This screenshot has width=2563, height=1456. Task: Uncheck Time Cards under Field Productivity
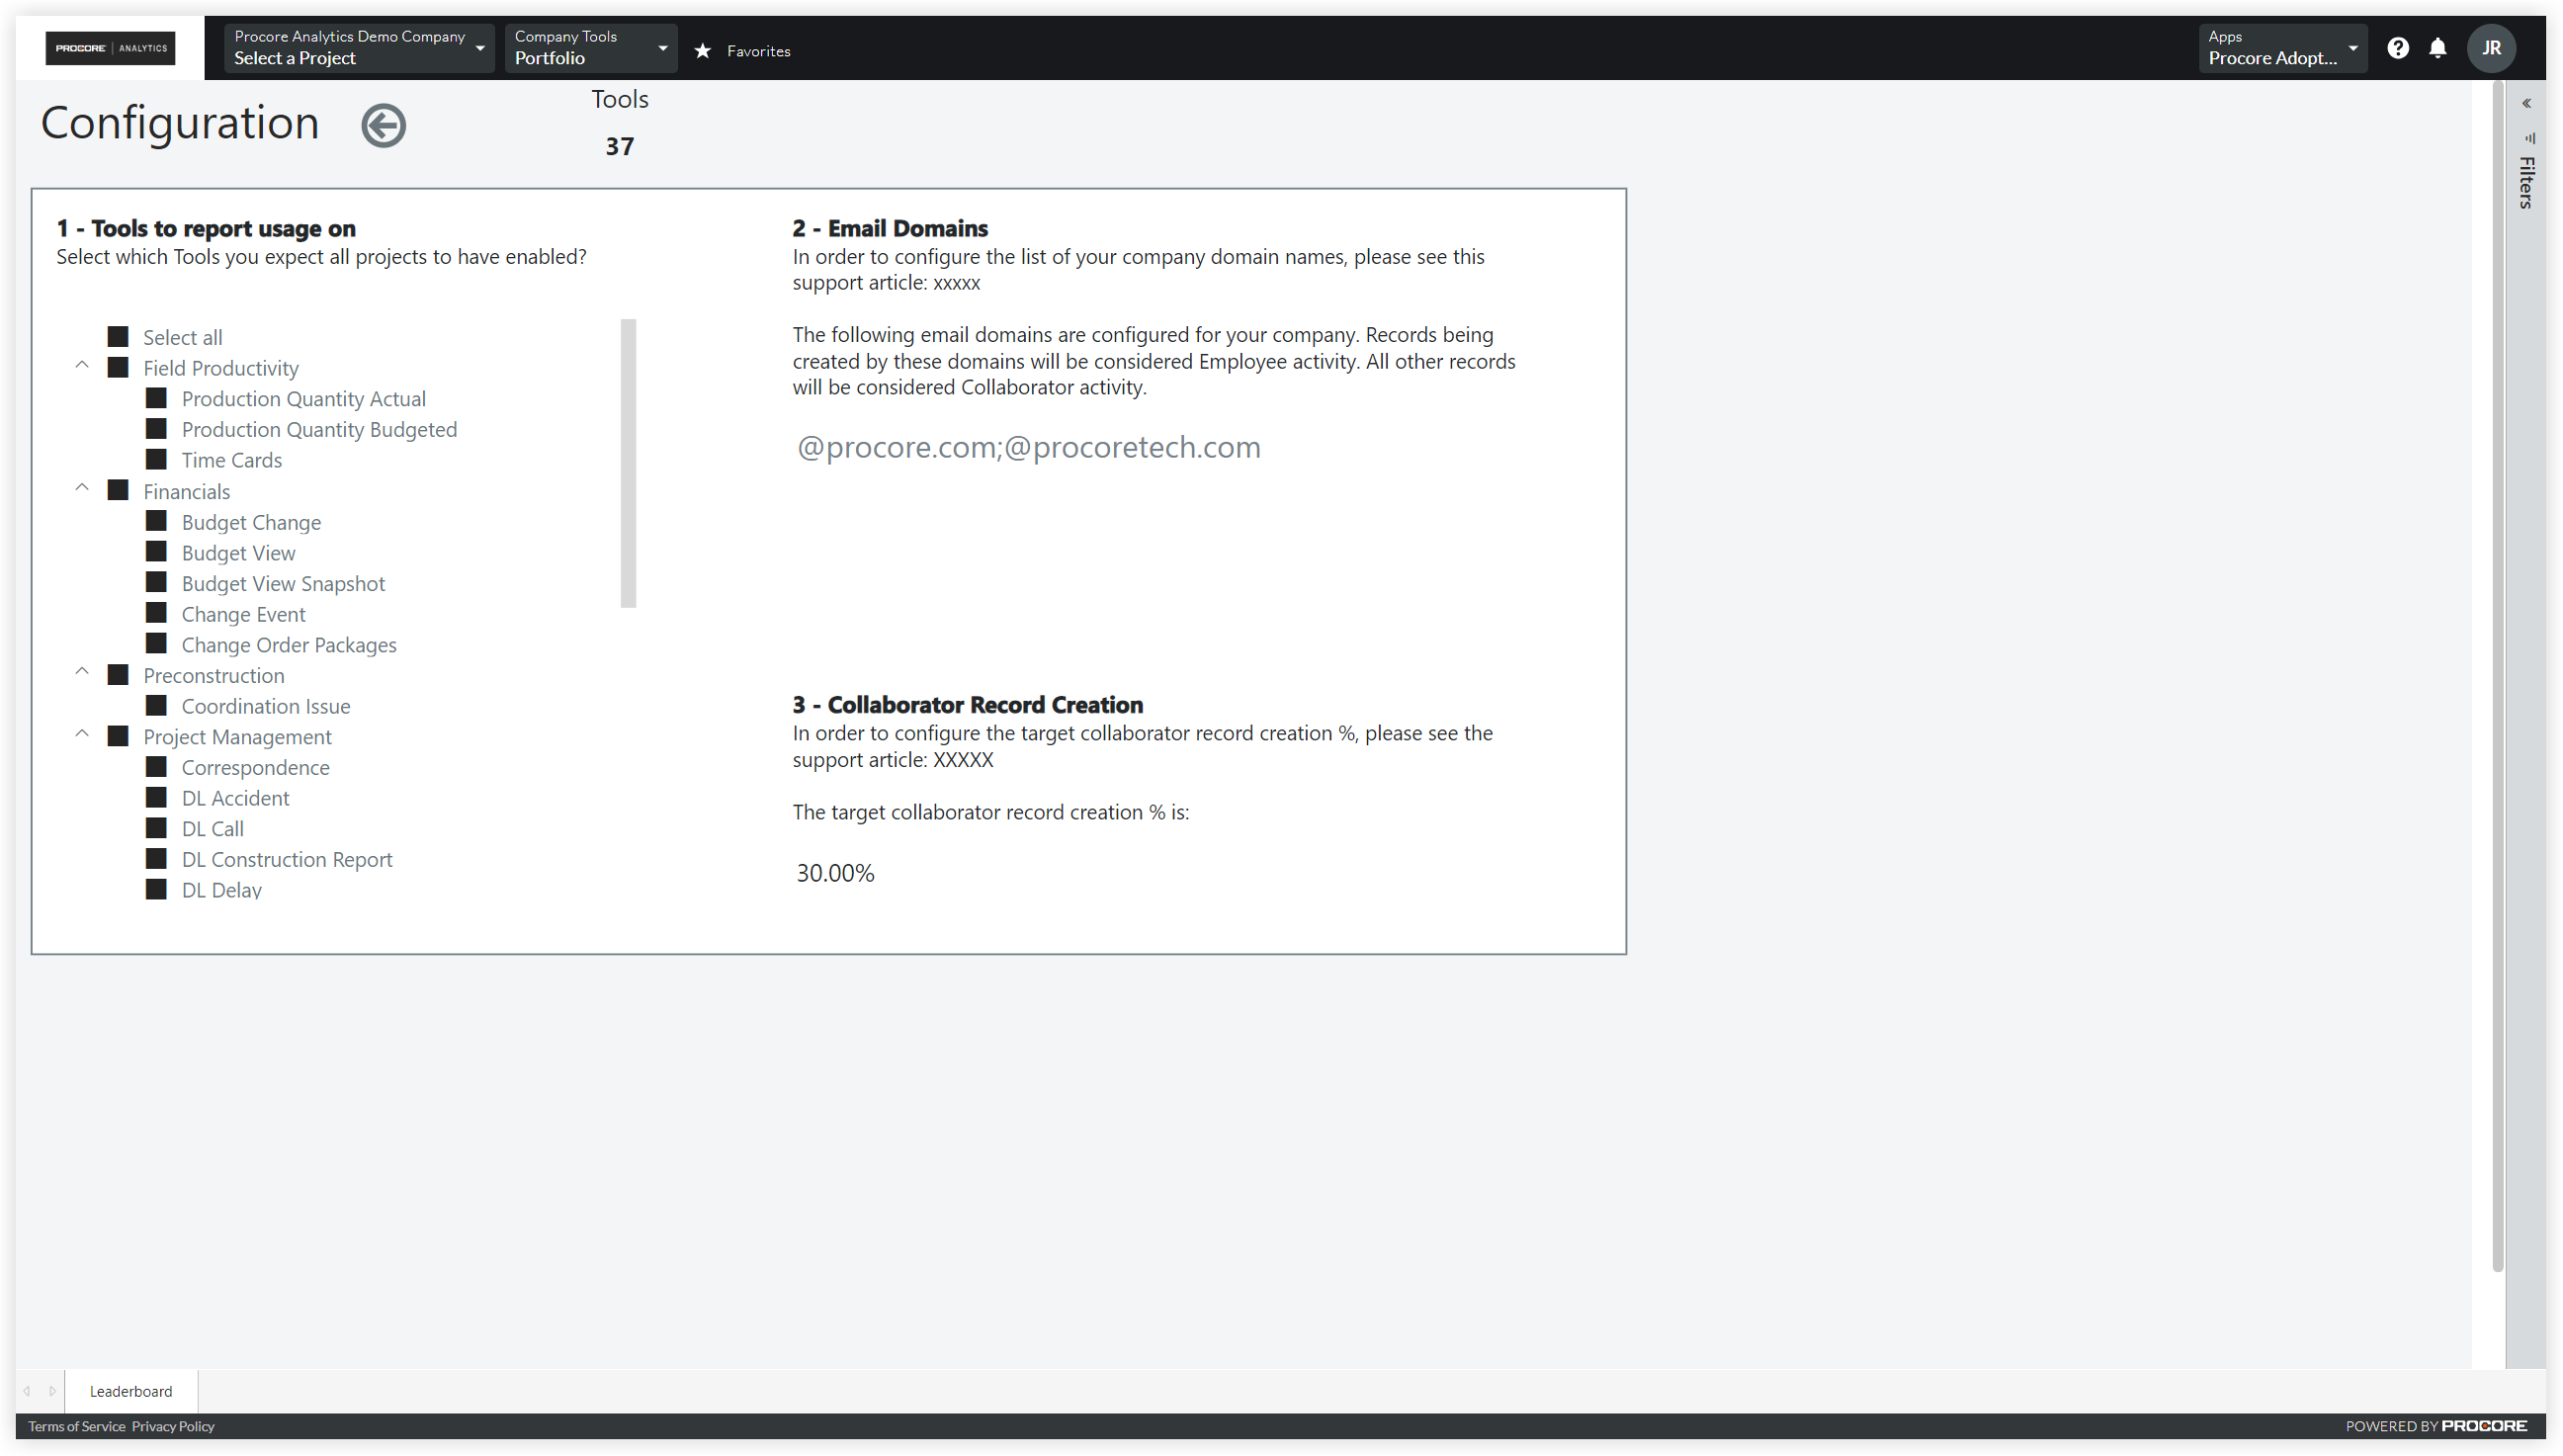[x=157, y=459]
